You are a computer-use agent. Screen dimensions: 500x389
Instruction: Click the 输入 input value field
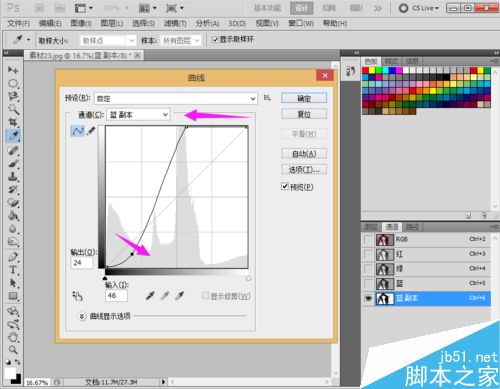(116, 295)
